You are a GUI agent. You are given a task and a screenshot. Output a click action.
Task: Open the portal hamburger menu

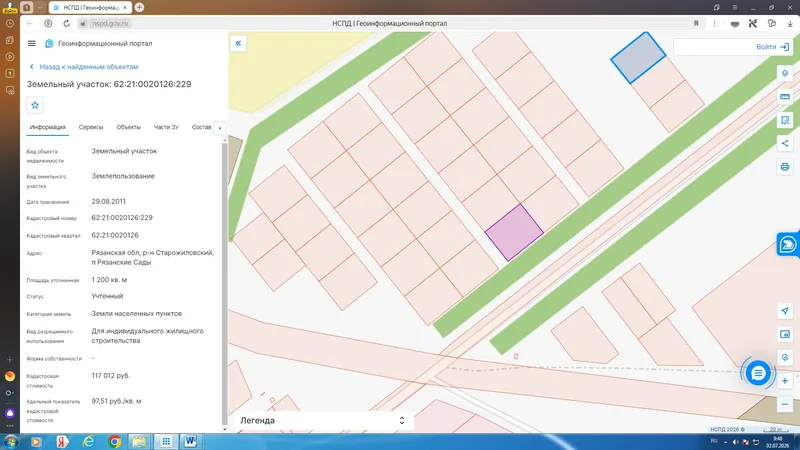tap(32, 43)
